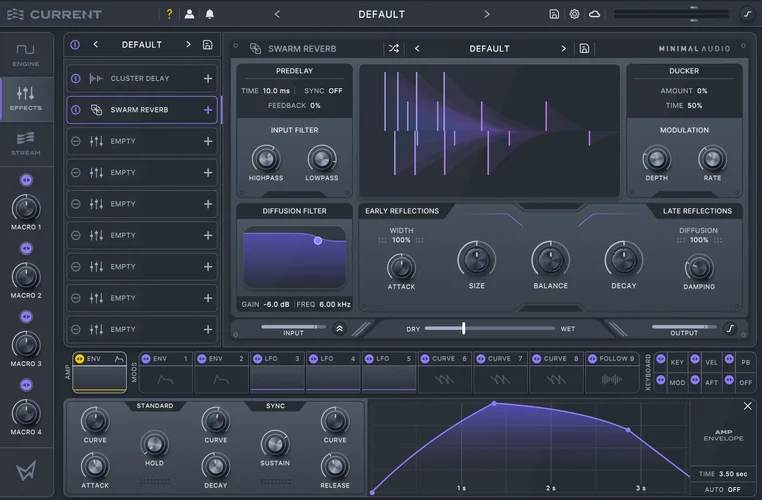Open settings gear in top bar
Viewport: 762px width, 500px height.
click(x=574, y=14)
